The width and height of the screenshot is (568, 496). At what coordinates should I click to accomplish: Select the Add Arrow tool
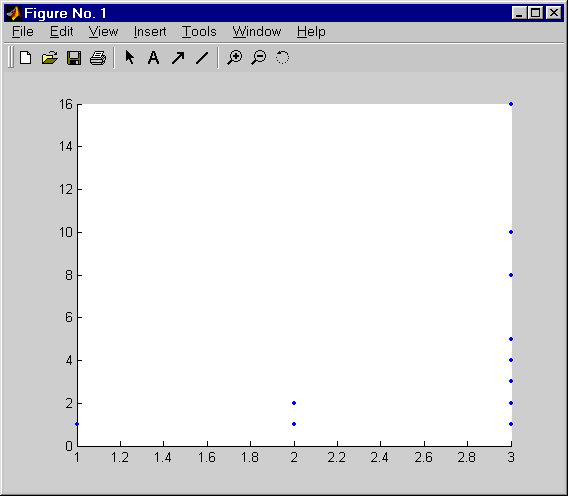coord(178,58)
